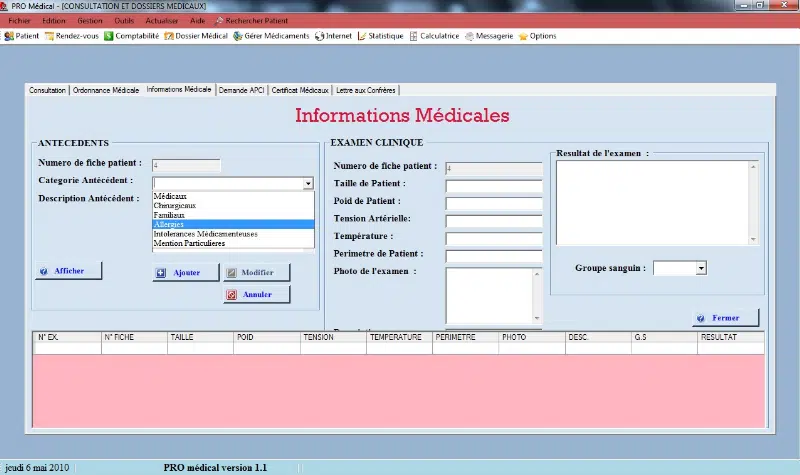Switch to Ordonnance Médicale tab
The width and height of the screenshot is (800, 475).
106,90
